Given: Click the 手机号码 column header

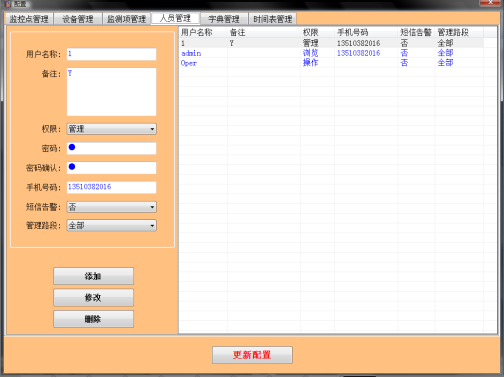Looking at the screenshot, I should (x=366, y=32).
